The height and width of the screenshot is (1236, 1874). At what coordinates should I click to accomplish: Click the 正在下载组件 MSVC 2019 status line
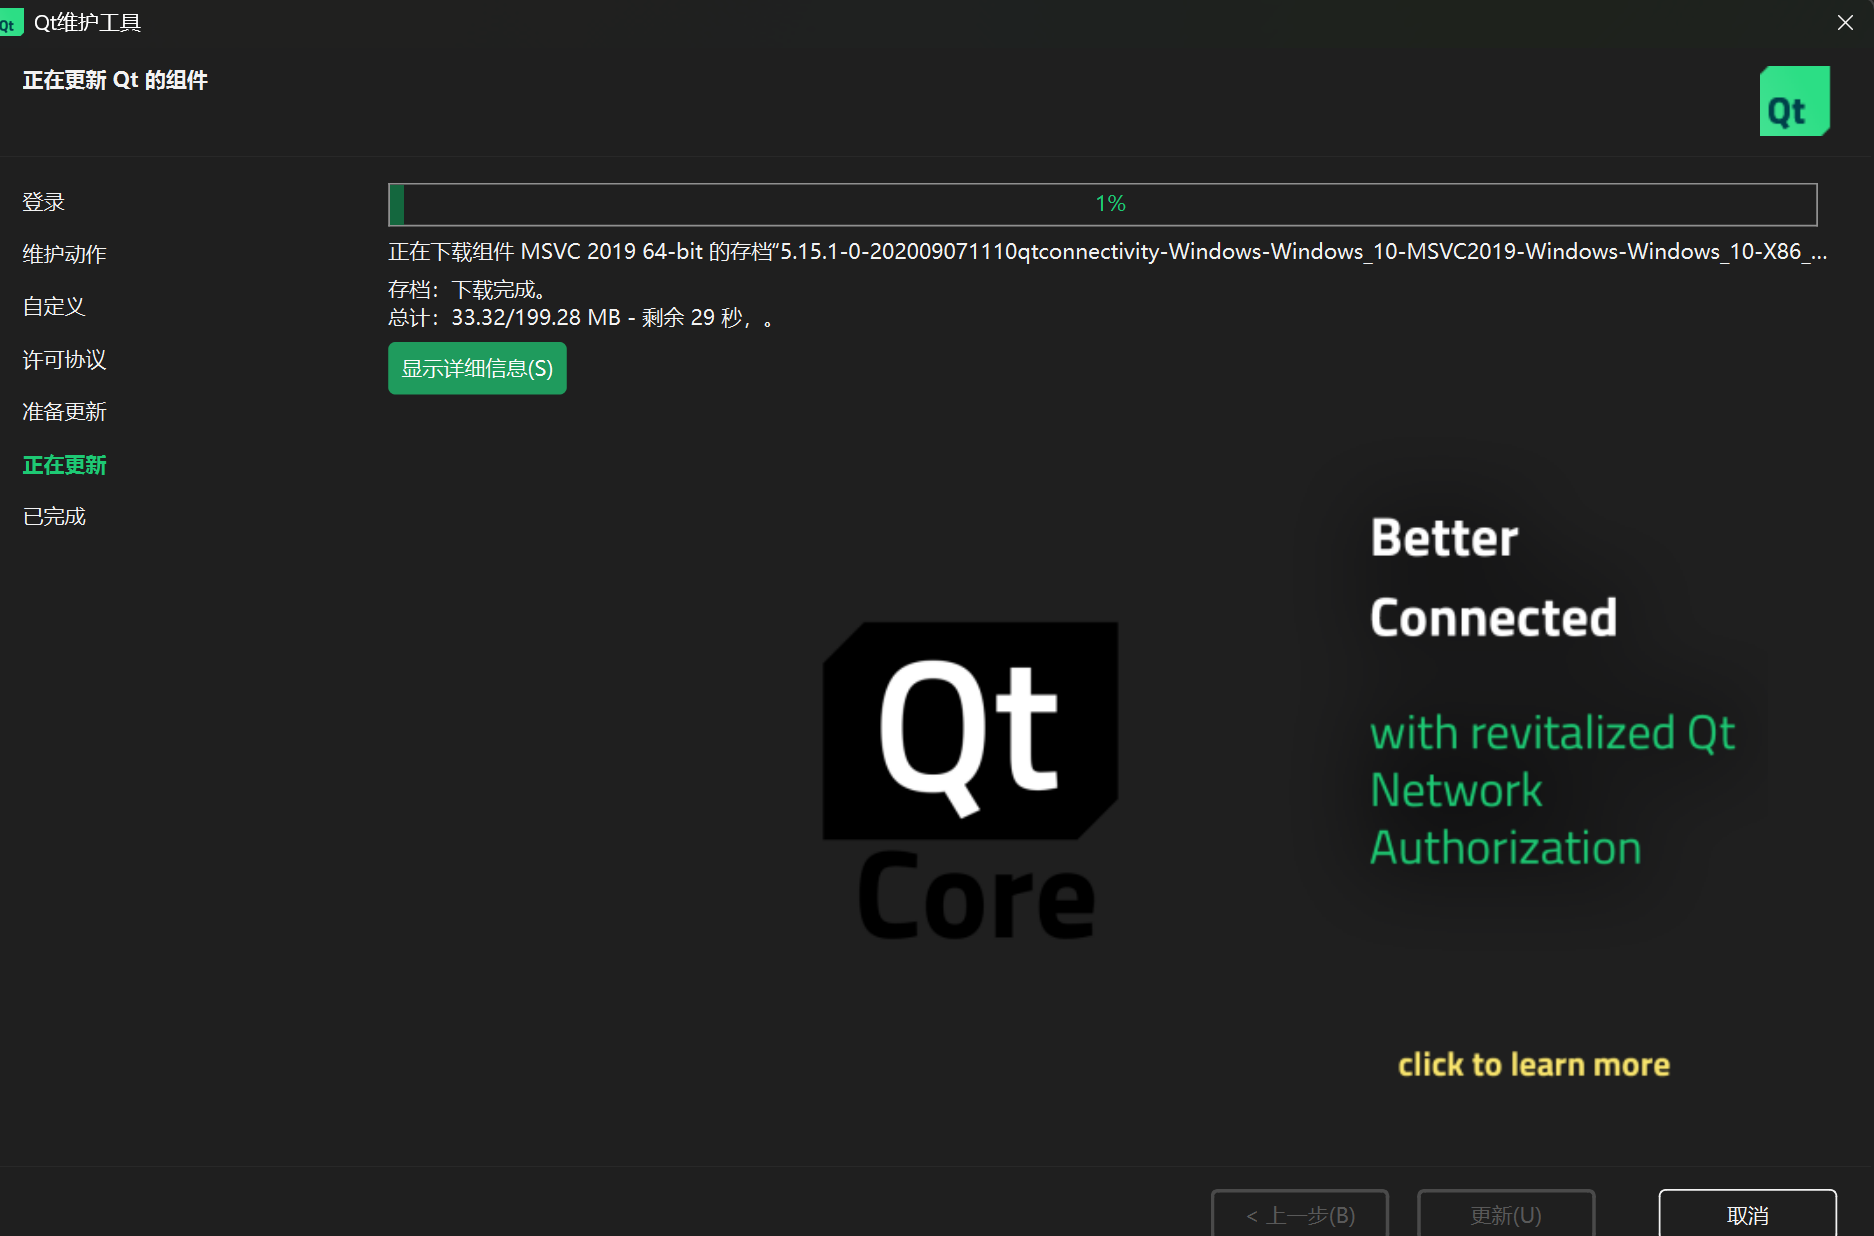pos(1107,252)
